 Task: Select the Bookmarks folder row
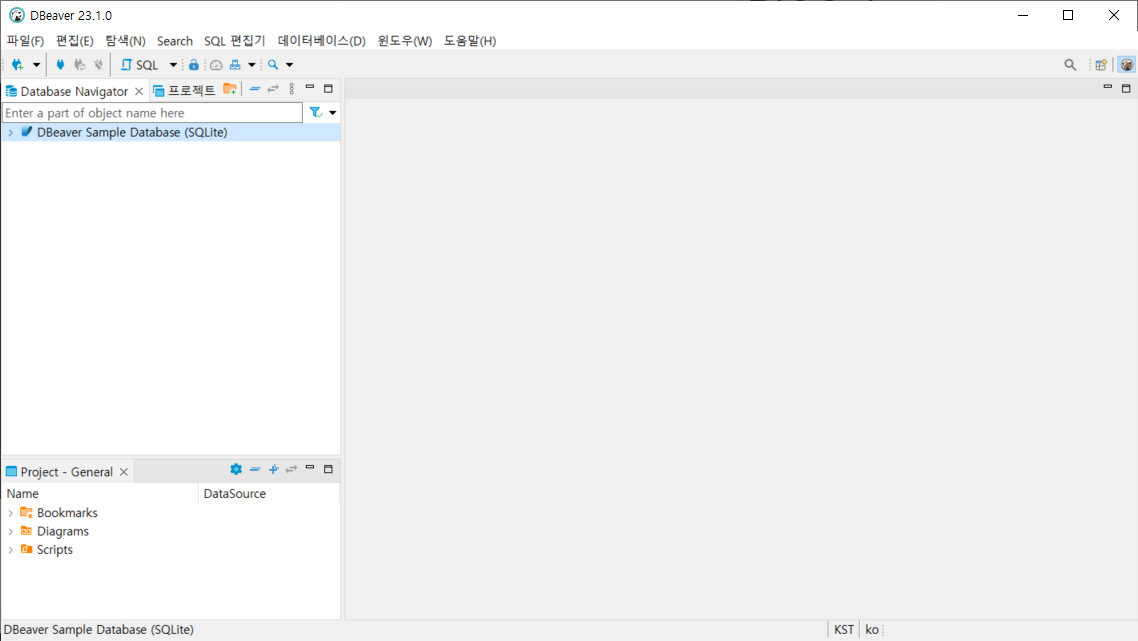coord(171,513)
